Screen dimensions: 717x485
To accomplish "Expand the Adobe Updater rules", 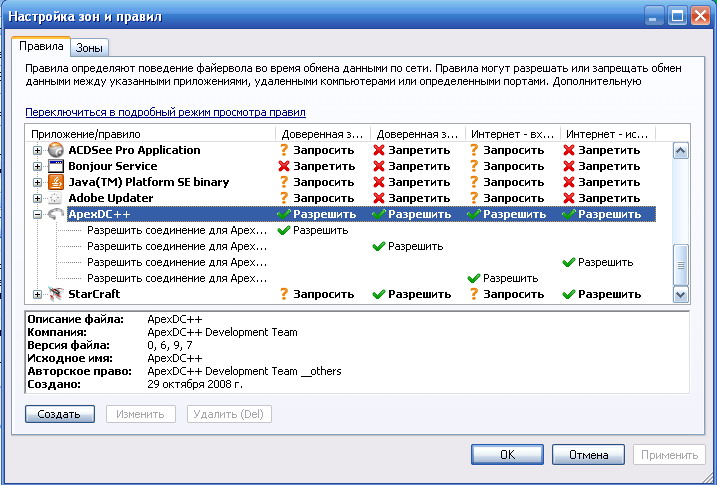I will point(37,198).
